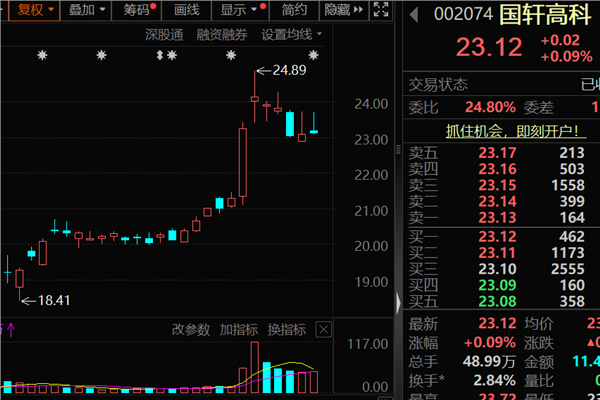This screenshot has width=600, height=400.
Task: Click the first star event marker
Action: [42, 56]
